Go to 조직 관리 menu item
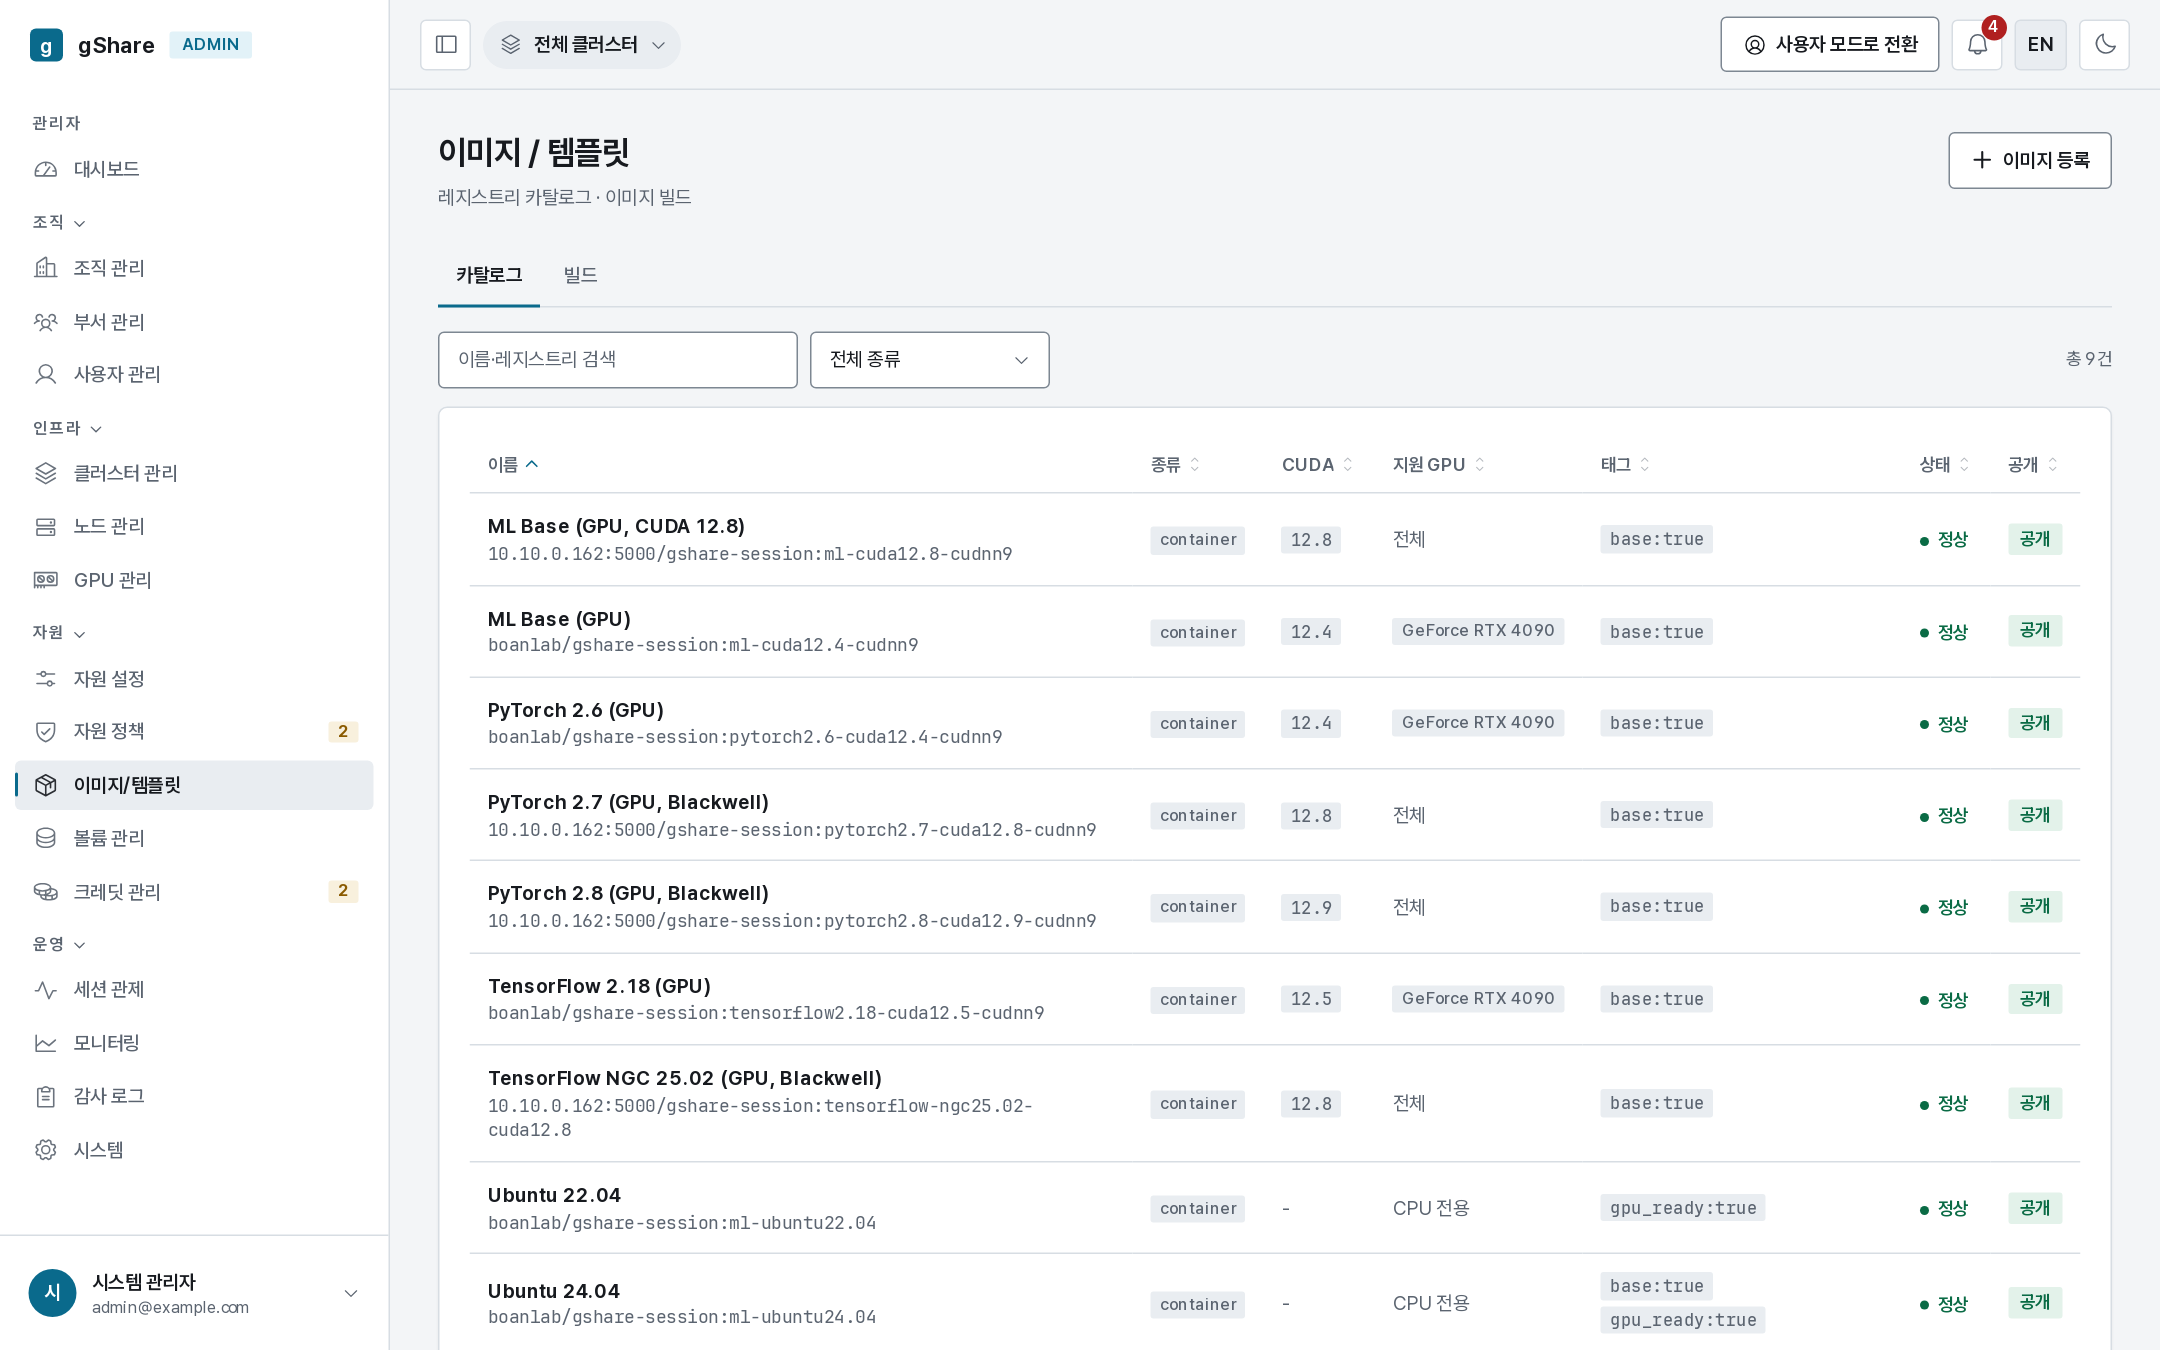The image size is (2160, 1350). (x=194, y=268)
